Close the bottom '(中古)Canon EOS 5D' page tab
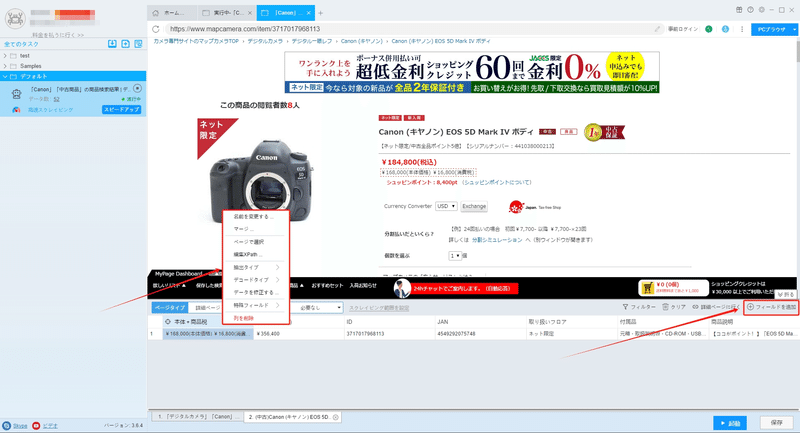Image resolution: width=800 pixels, height=433 pixels. click(x=336, y=417)
